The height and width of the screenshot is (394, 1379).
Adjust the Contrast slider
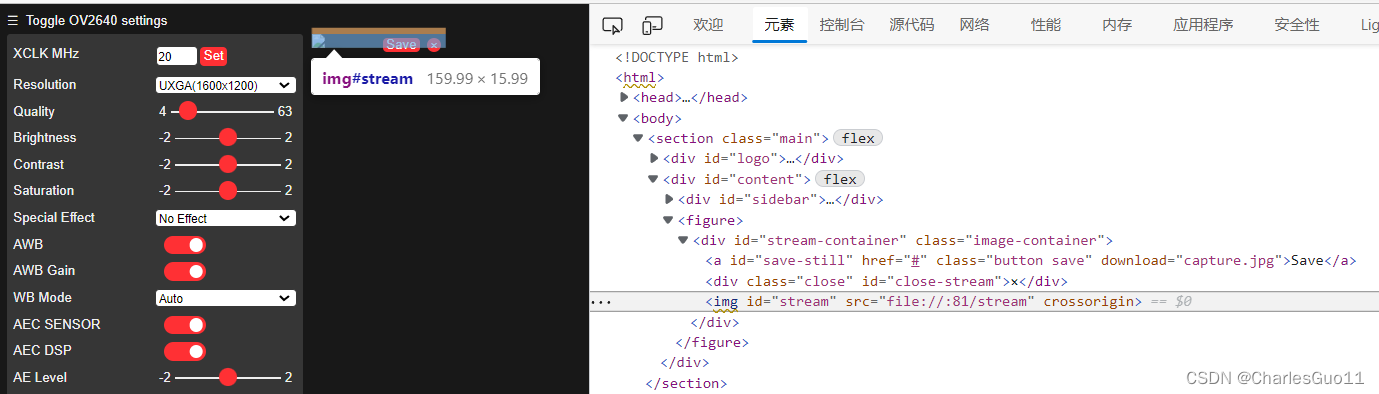[227, 164]
